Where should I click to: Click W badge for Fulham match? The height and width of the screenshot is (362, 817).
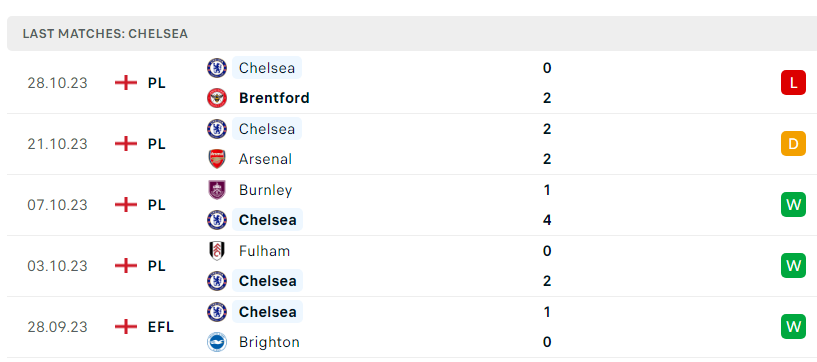(793, 266)
